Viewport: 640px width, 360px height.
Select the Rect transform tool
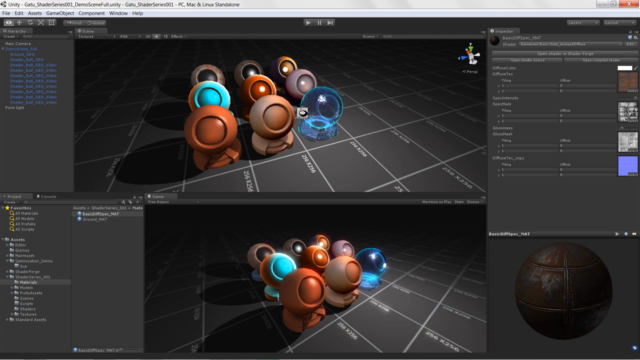51,22
